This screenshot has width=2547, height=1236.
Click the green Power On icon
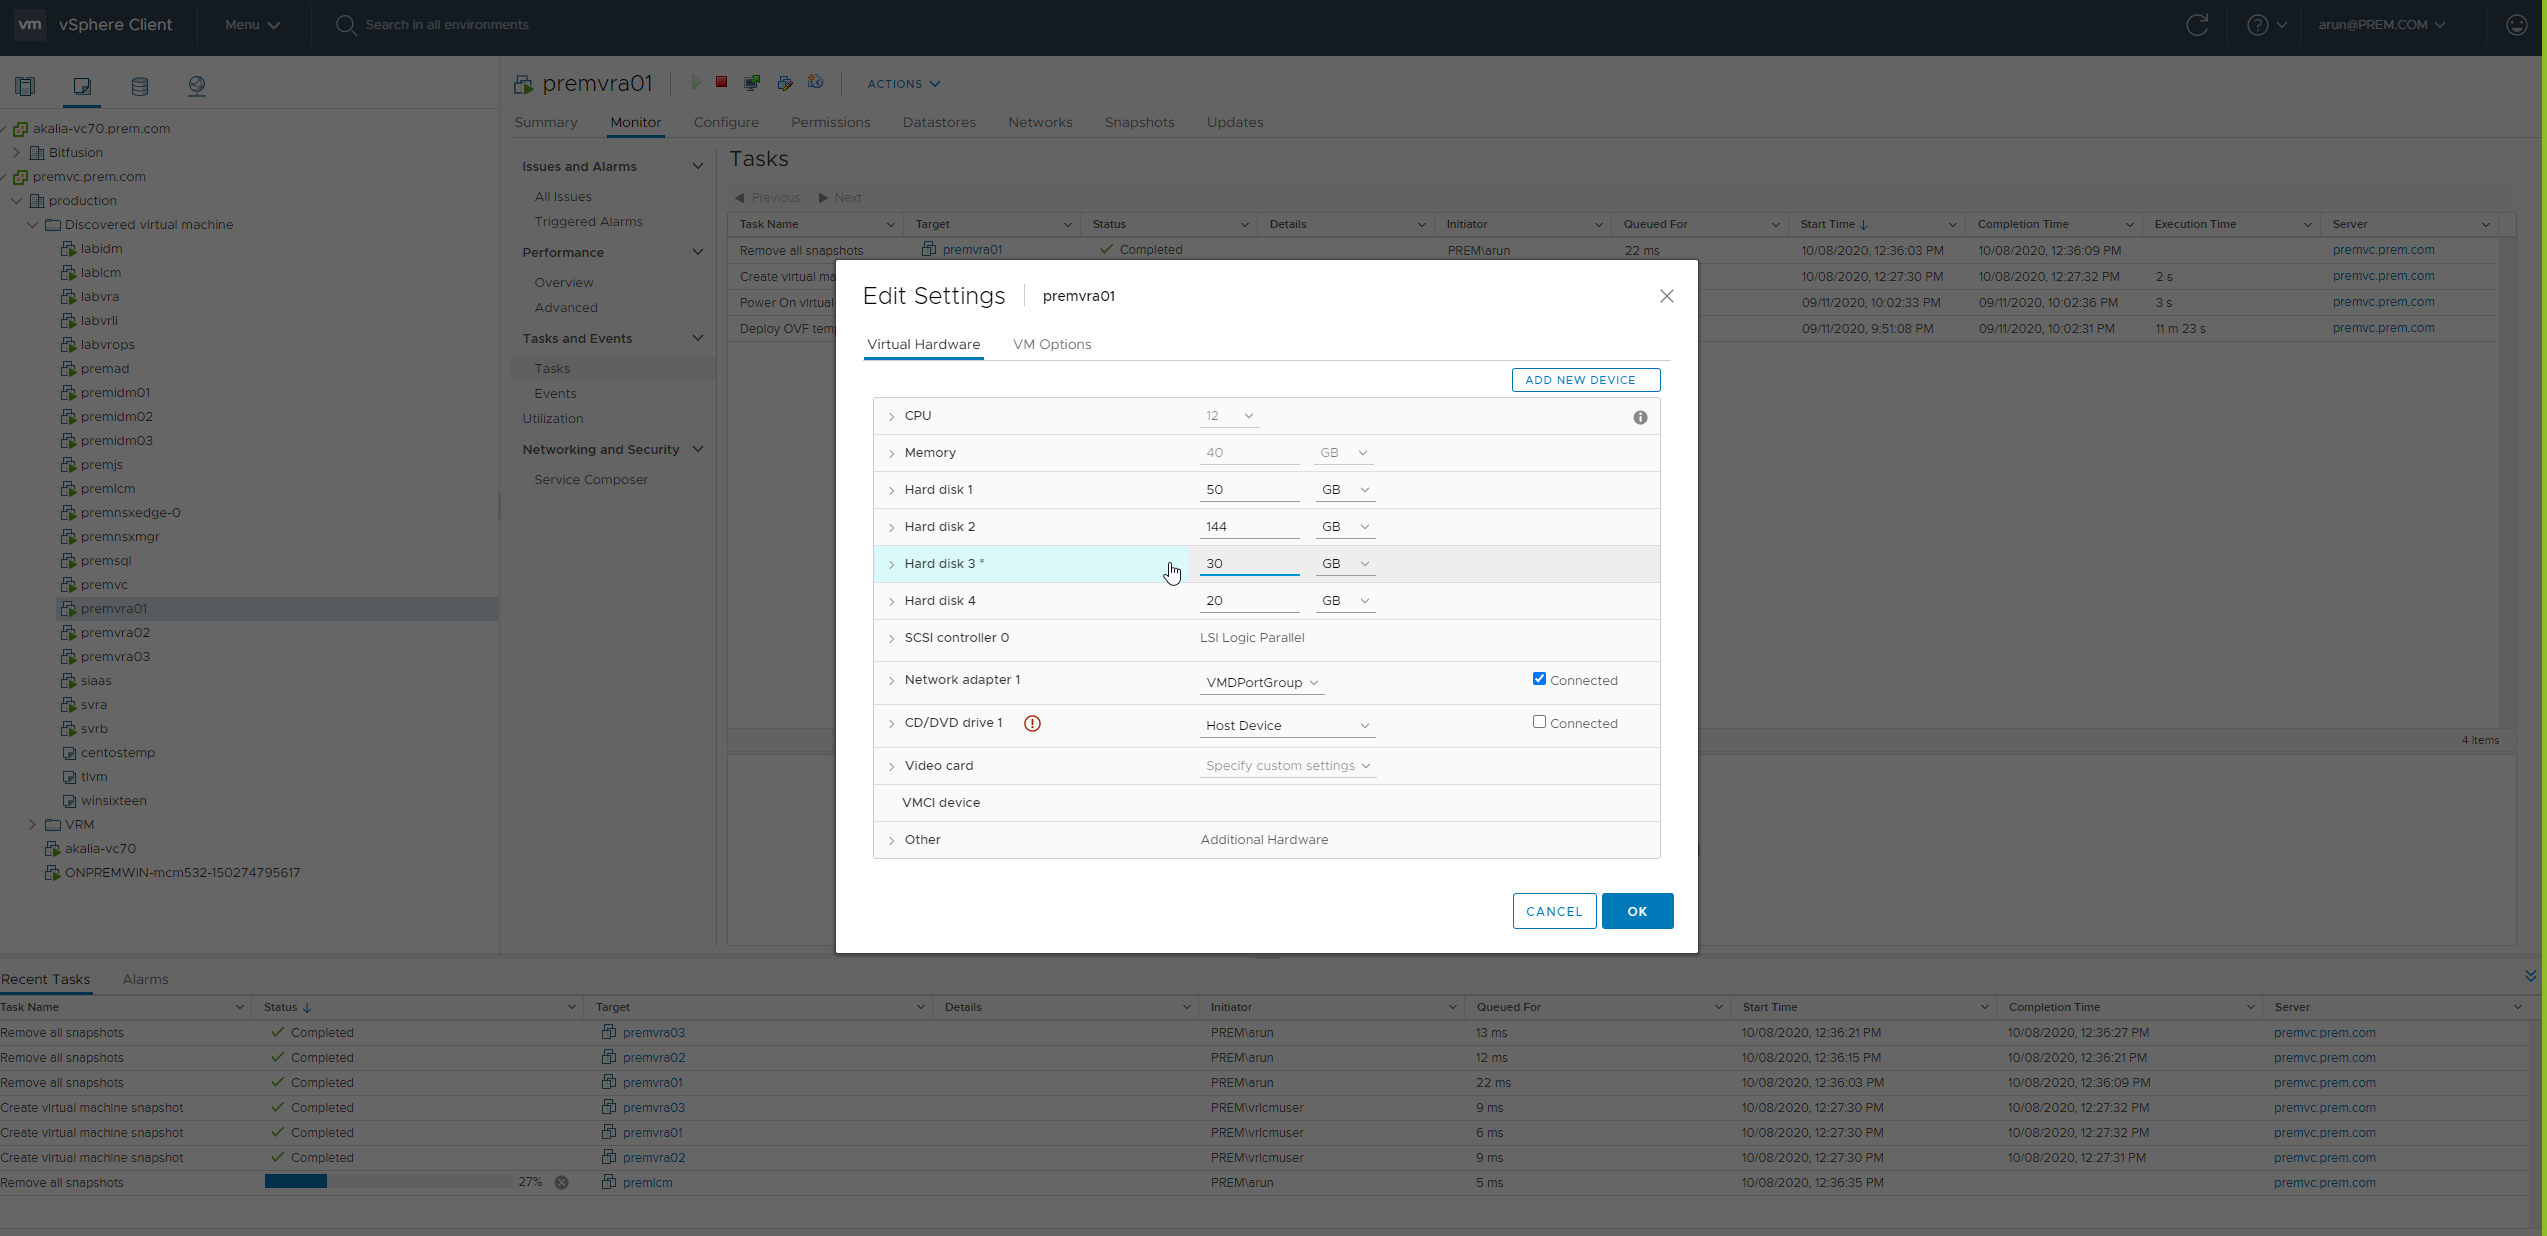[696, 83]
